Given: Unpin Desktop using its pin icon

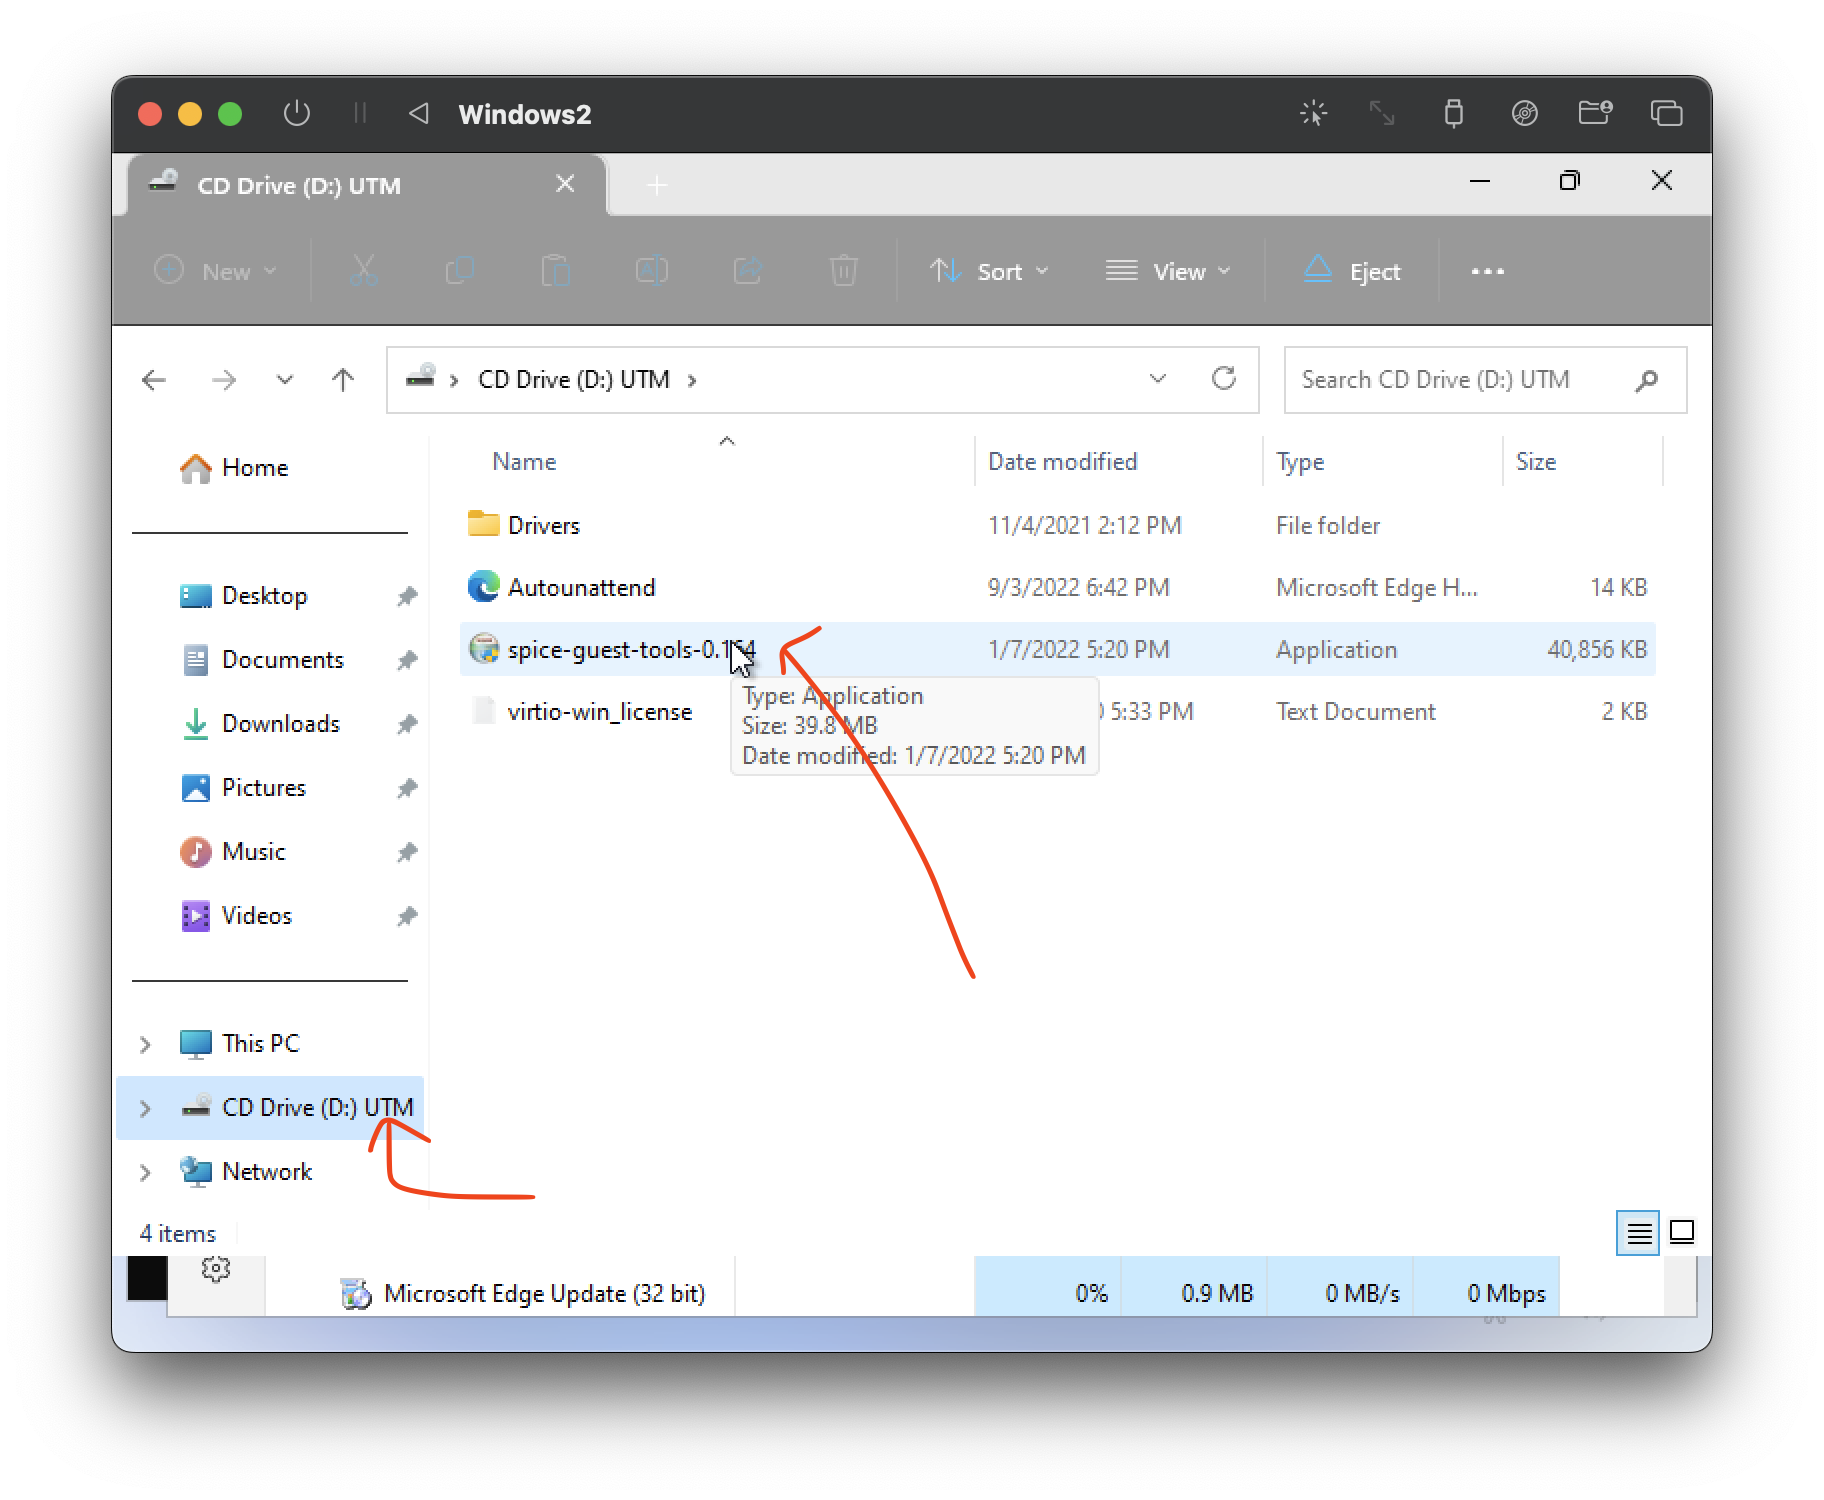Looking at the screenshot, I should point(406,597).
